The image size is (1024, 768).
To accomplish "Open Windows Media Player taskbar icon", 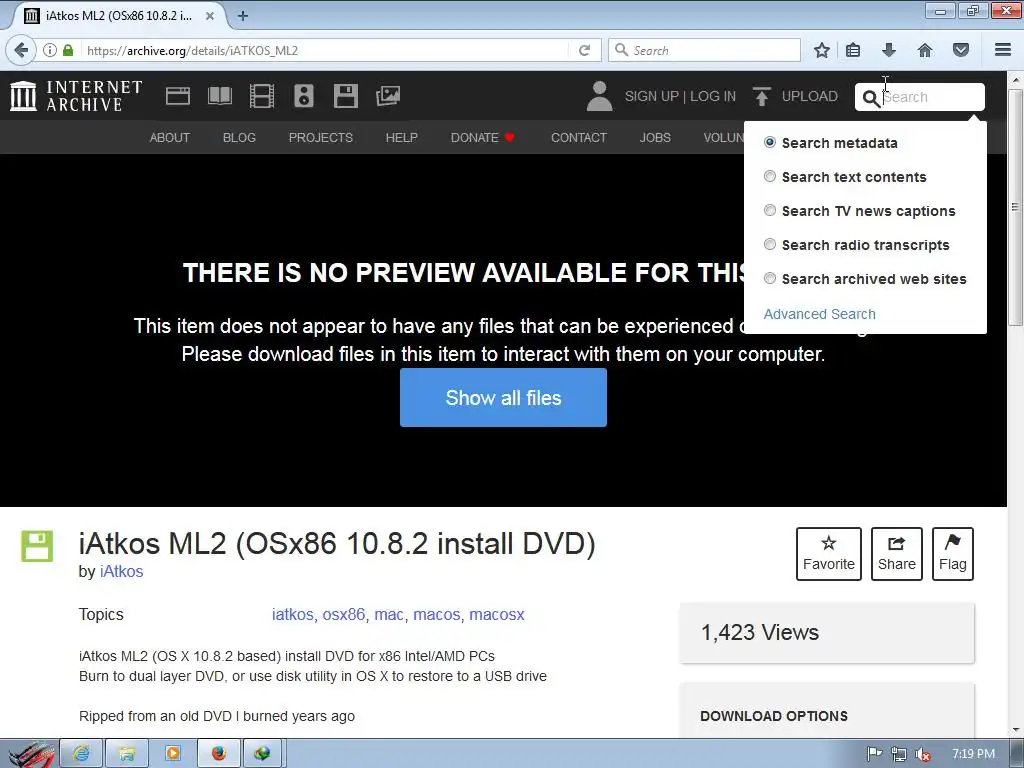I will point(172,754).
